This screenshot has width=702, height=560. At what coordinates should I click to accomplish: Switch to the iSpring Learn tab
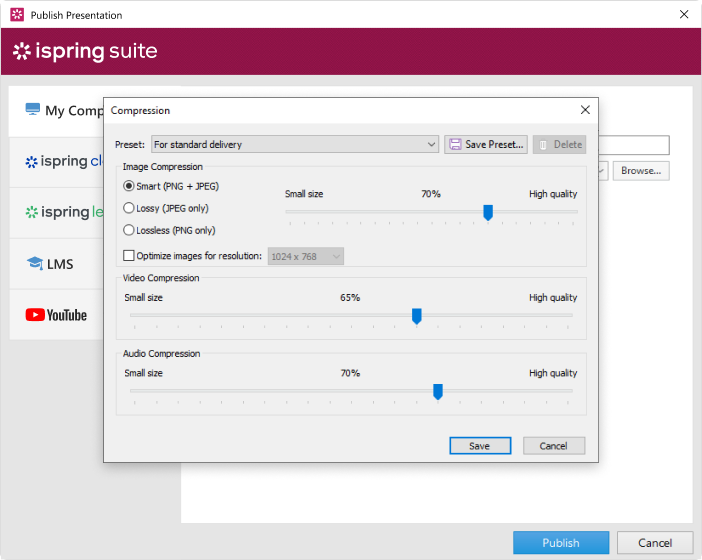tap(57, 213)
